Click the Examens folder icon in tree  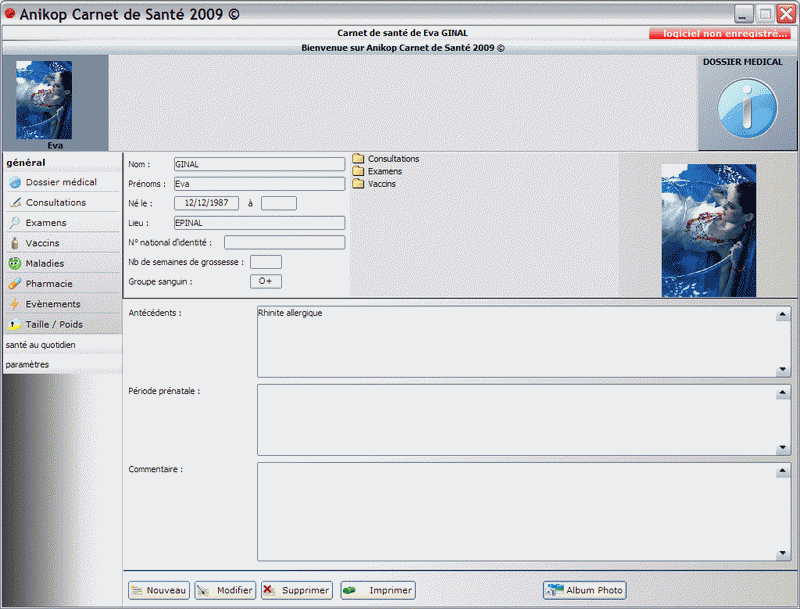[358, 171]
